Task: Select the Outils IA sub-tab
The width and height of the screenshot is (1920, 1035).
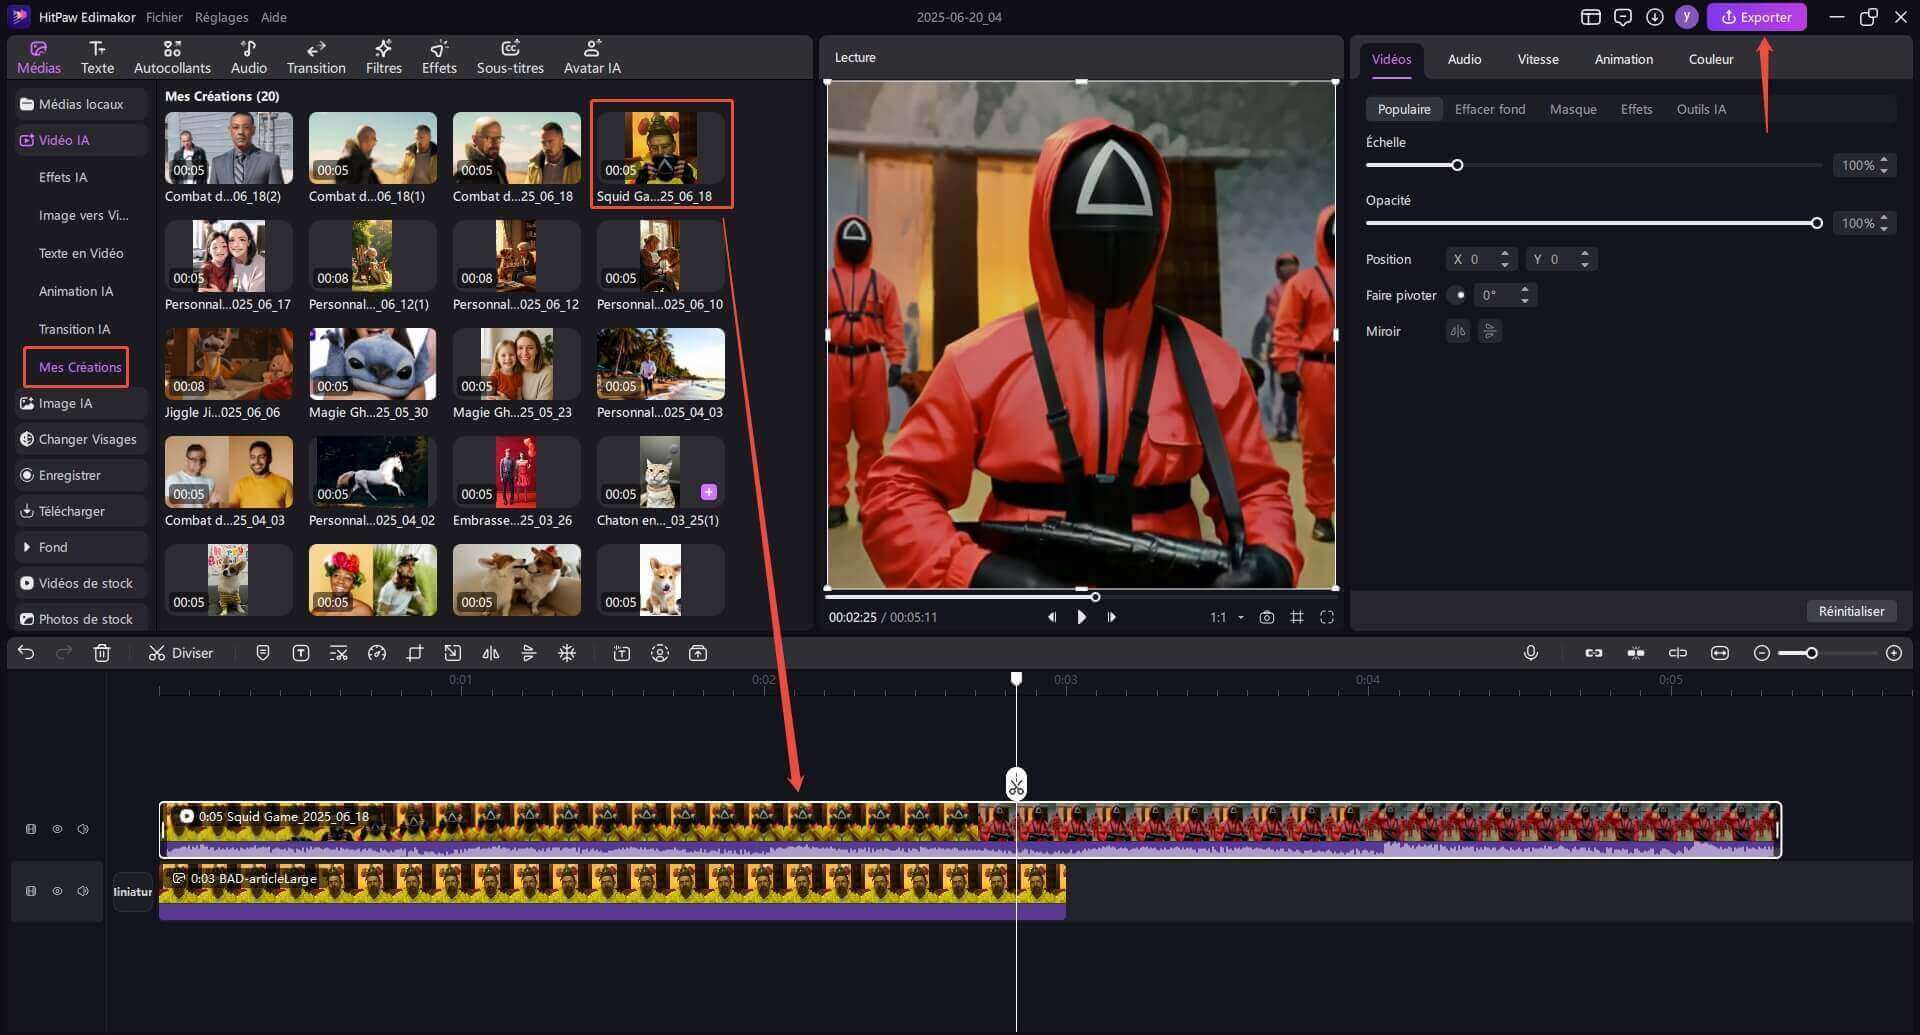Action: [1701, 109]
